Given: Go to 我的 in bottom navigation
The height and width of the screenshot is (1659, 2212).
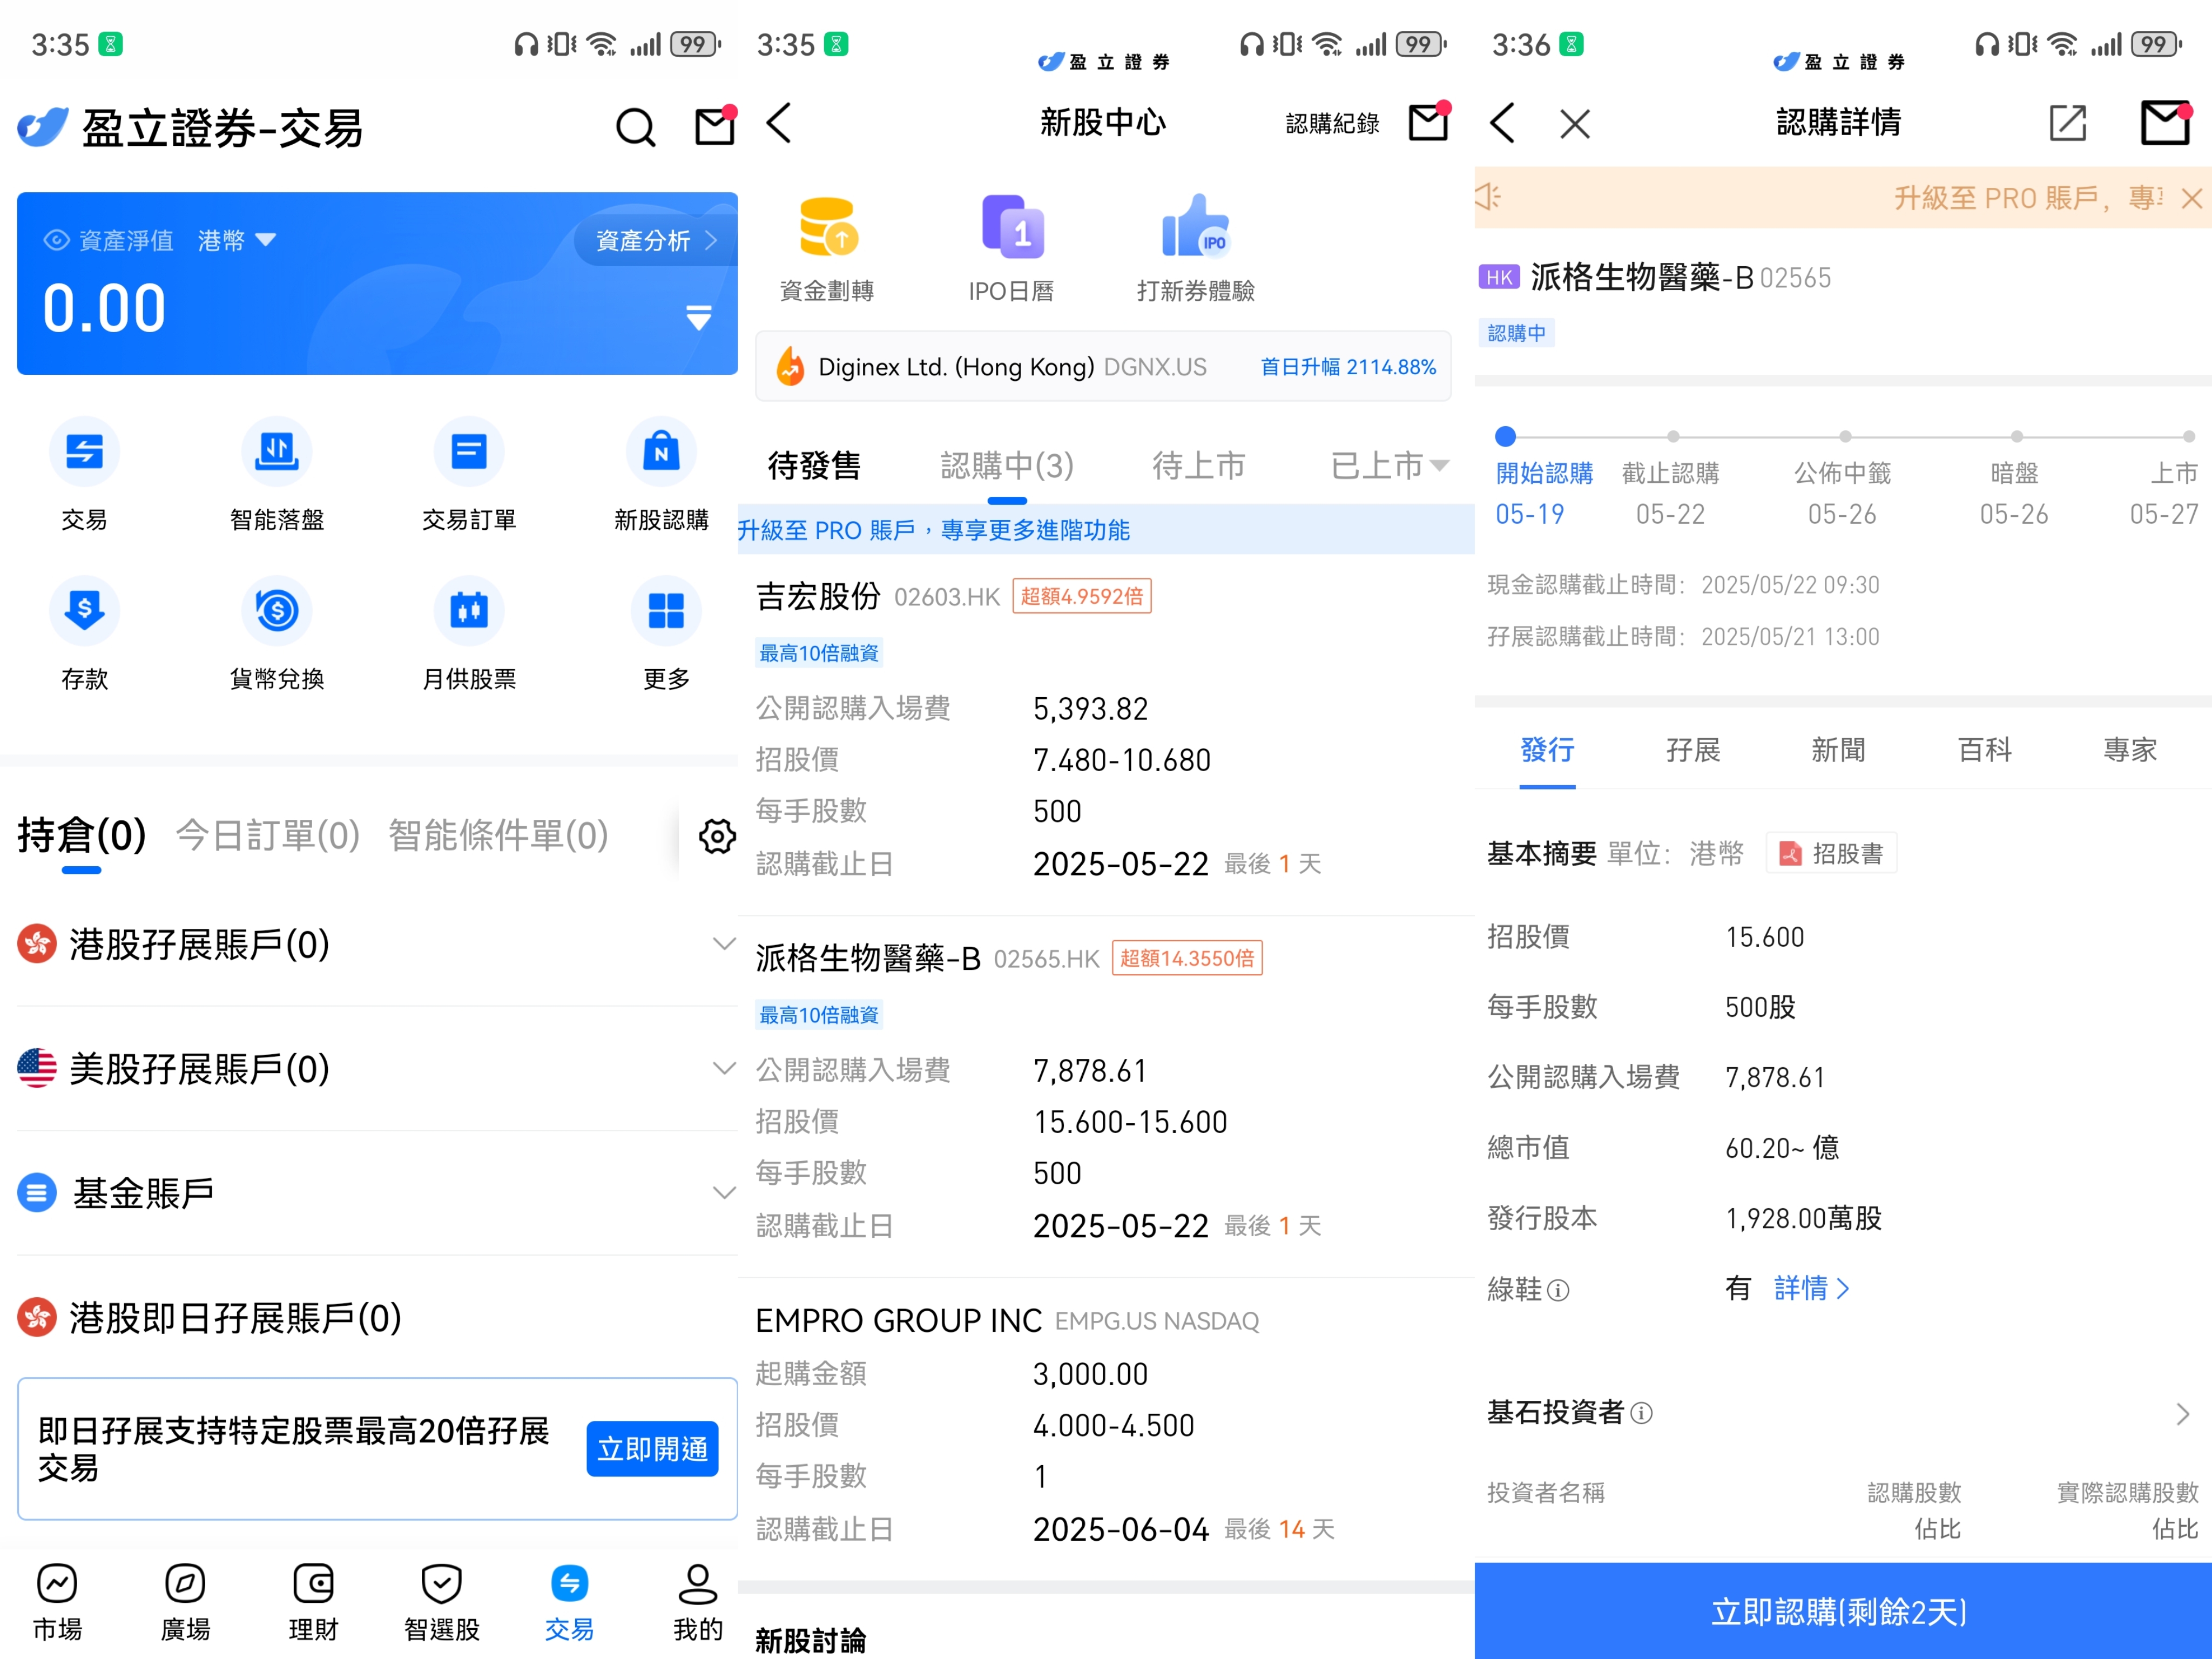Looking at the screenshot, I should (698, 1603).
